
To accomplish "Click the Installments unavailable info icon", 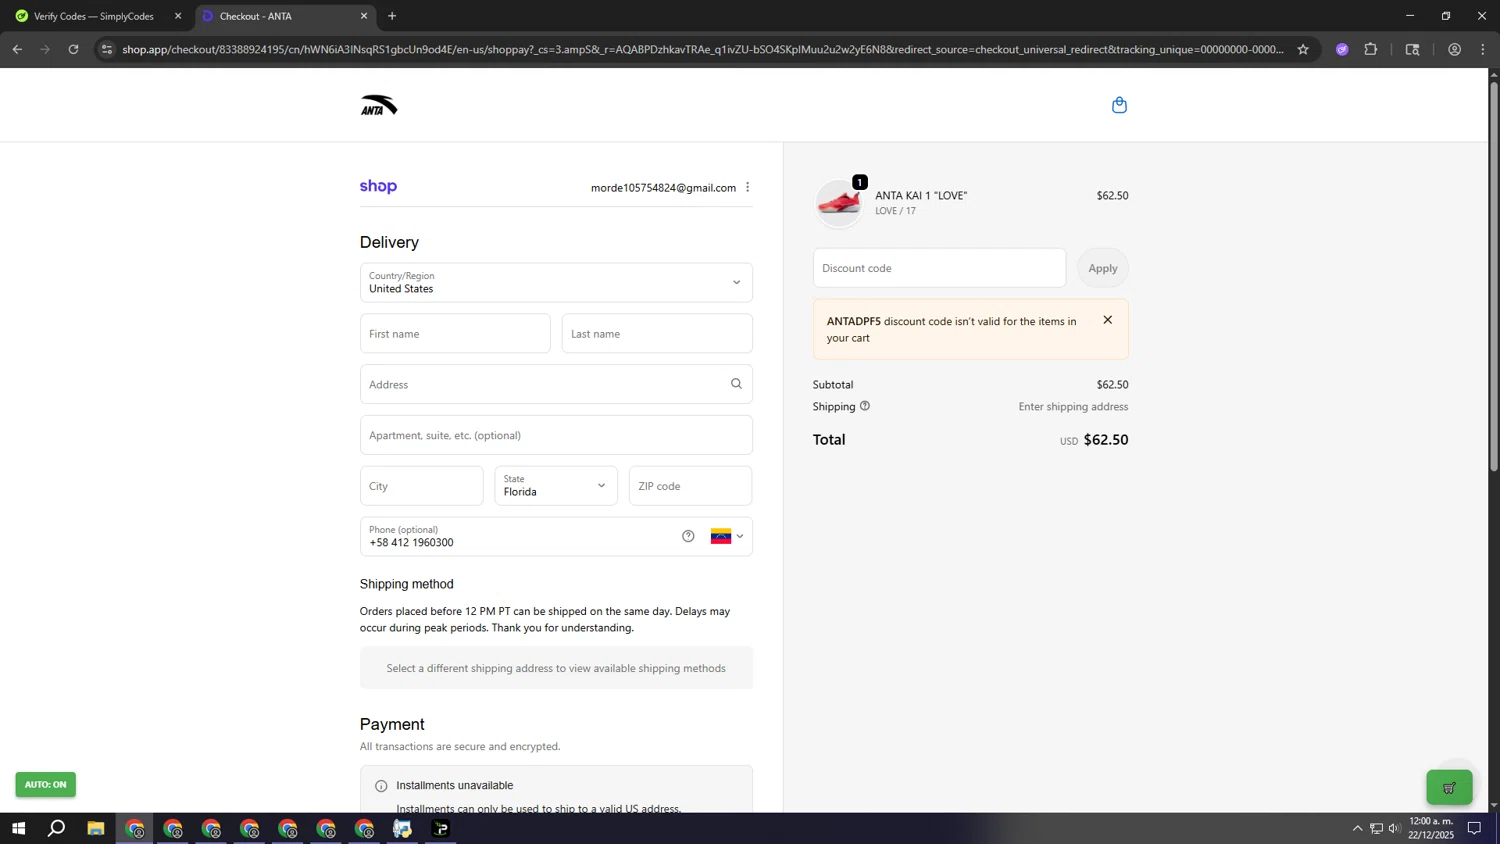I will pos(381,786).
